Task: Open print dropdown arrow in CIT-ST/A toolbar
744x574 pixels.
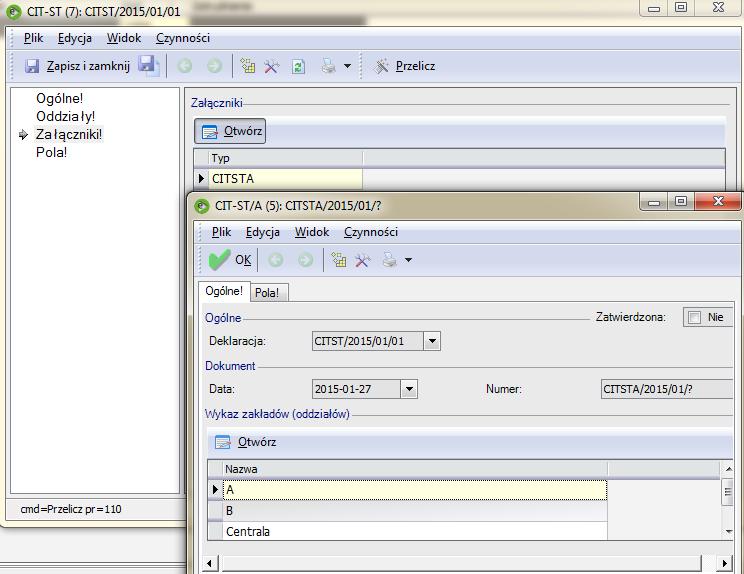Action: coord(409,260)
